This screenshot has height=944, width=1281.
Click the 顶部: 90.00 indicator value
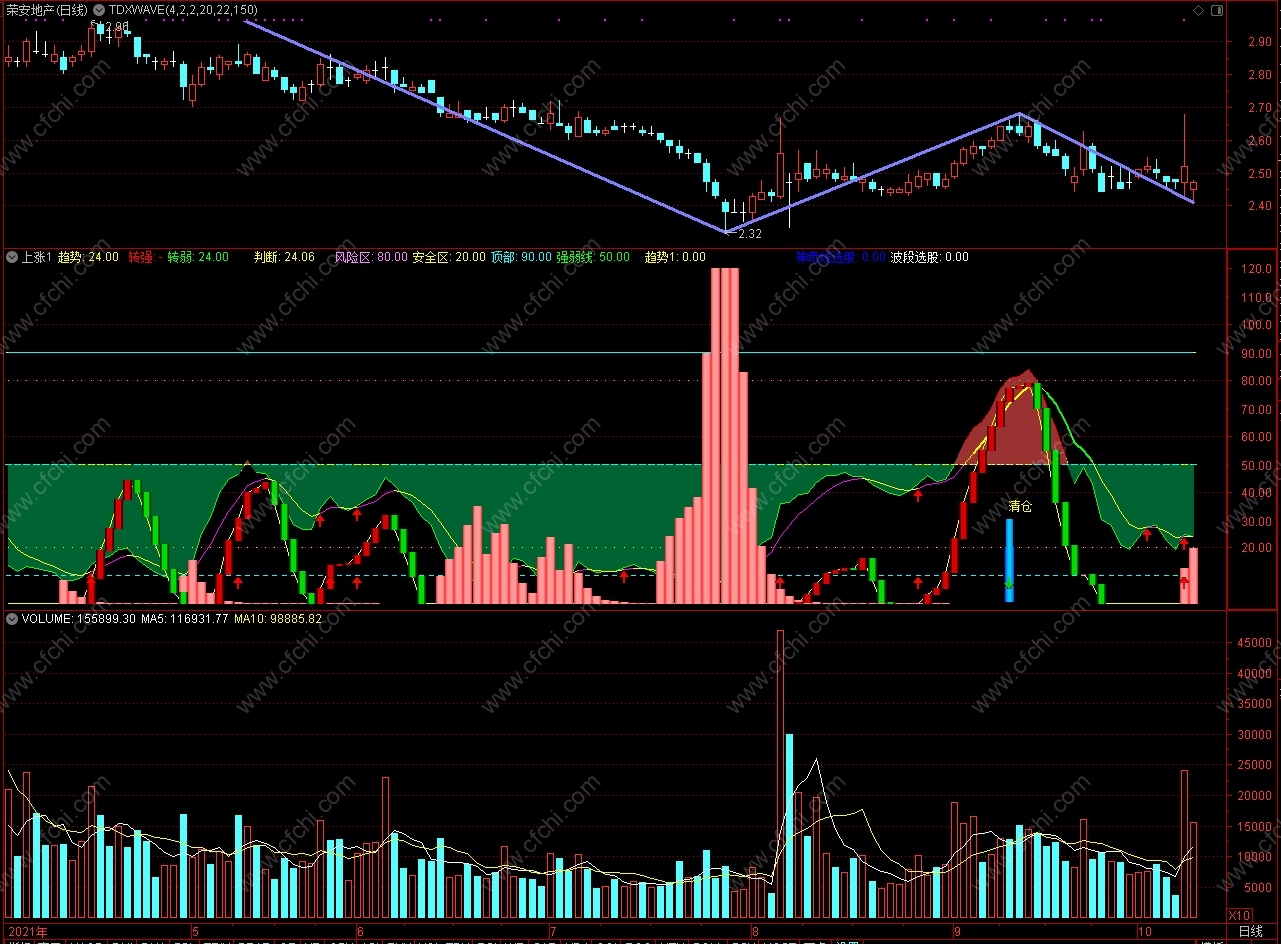point(521,257)
